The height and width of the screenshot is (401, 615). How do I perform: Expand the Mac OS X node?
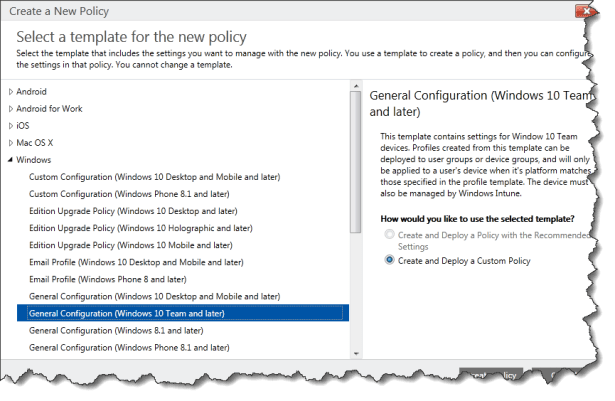pyautogui.click(x=11, y=143)
